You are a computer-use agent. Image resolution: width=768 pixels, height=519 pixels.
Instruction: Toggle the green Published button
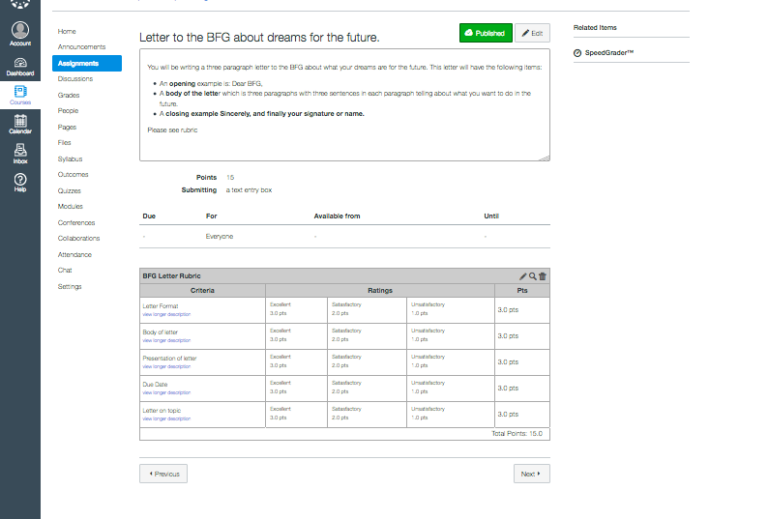tap(485, 33)
